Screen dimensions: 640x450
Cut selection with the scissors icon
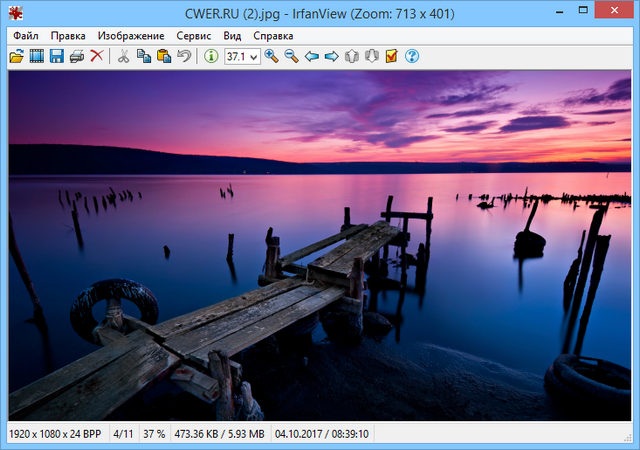point(123,56)
